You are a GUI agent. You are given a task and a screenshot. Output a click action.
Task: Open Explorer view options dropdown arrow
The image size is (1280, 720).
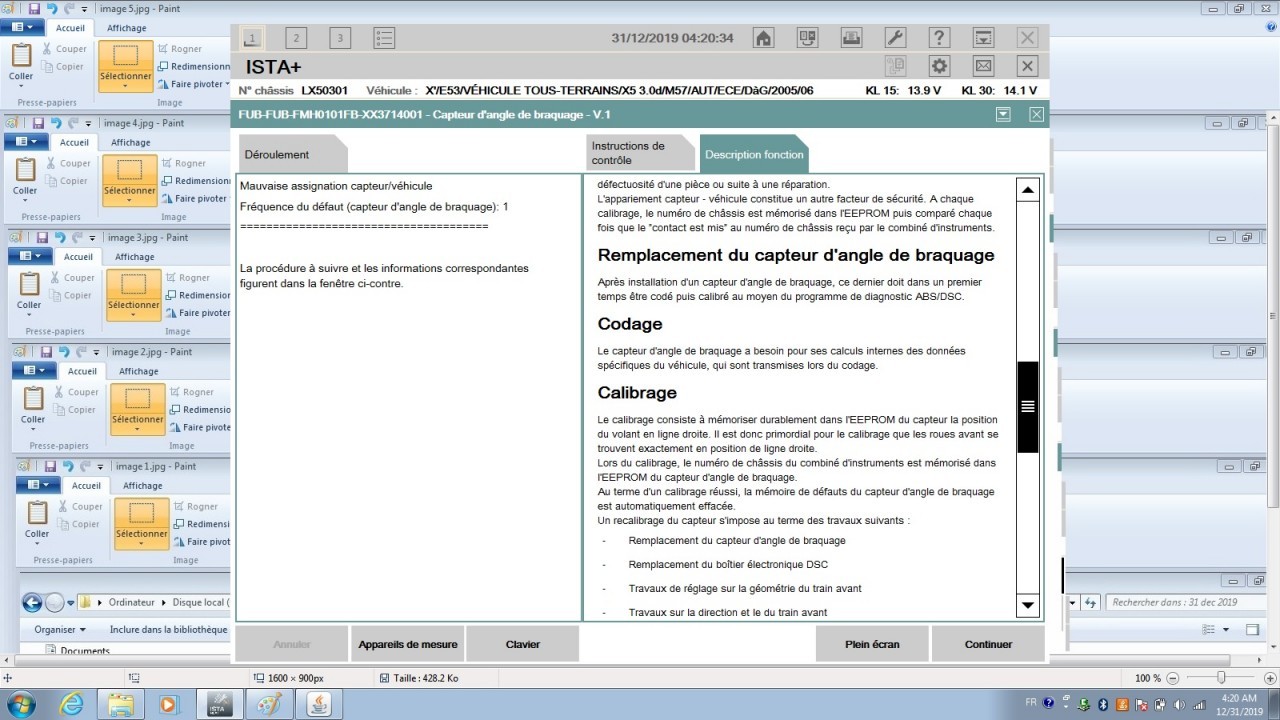pyautogui.click(x=1226, y=630)
